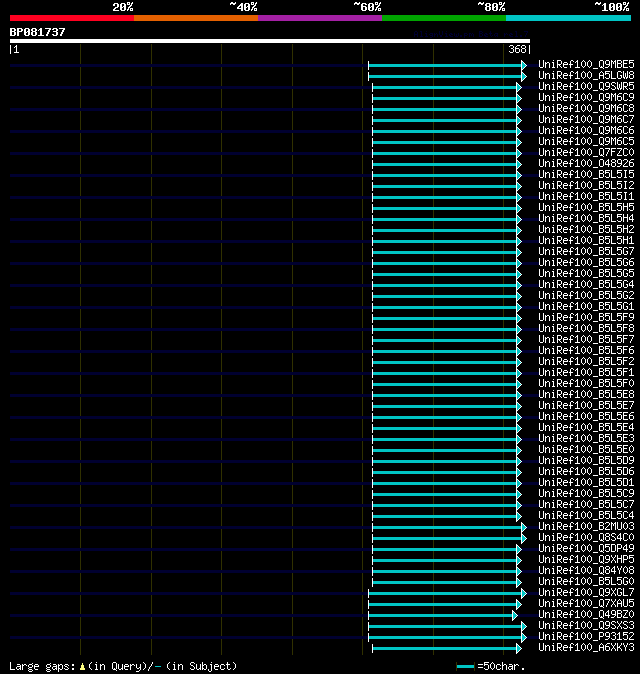Click the UniRef100_Q5DP49 label
The height and width of the screenshot is (674, 640).
click(x=586, y=548)
